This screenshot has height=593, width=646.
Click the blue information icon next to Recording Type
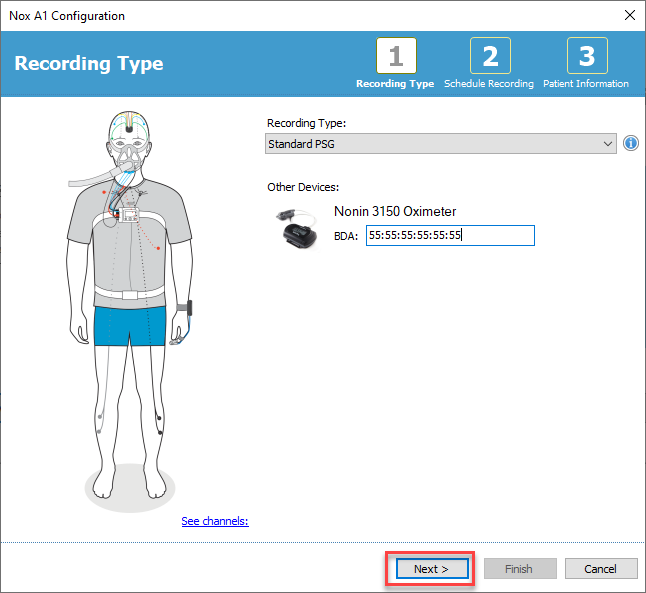[630, 143]
